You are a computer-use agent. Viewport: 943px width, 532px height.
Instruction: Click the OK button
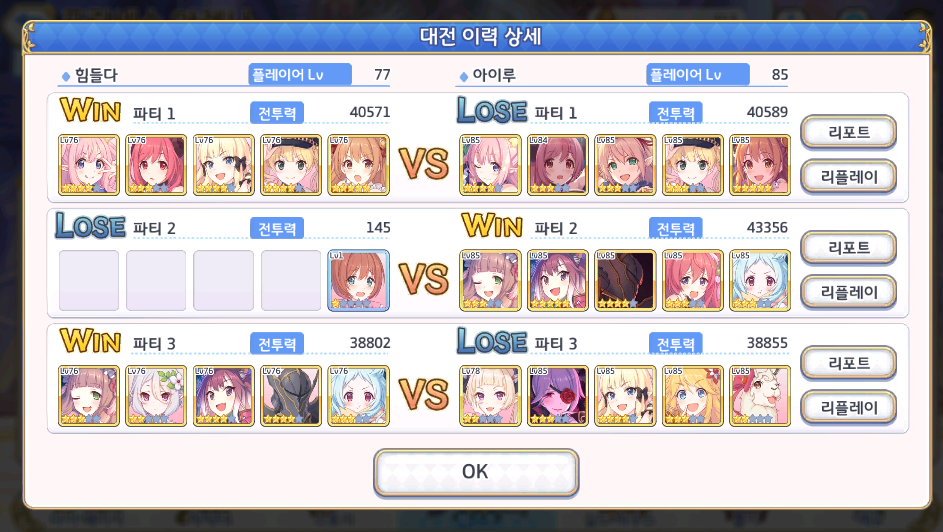[476, 472]
